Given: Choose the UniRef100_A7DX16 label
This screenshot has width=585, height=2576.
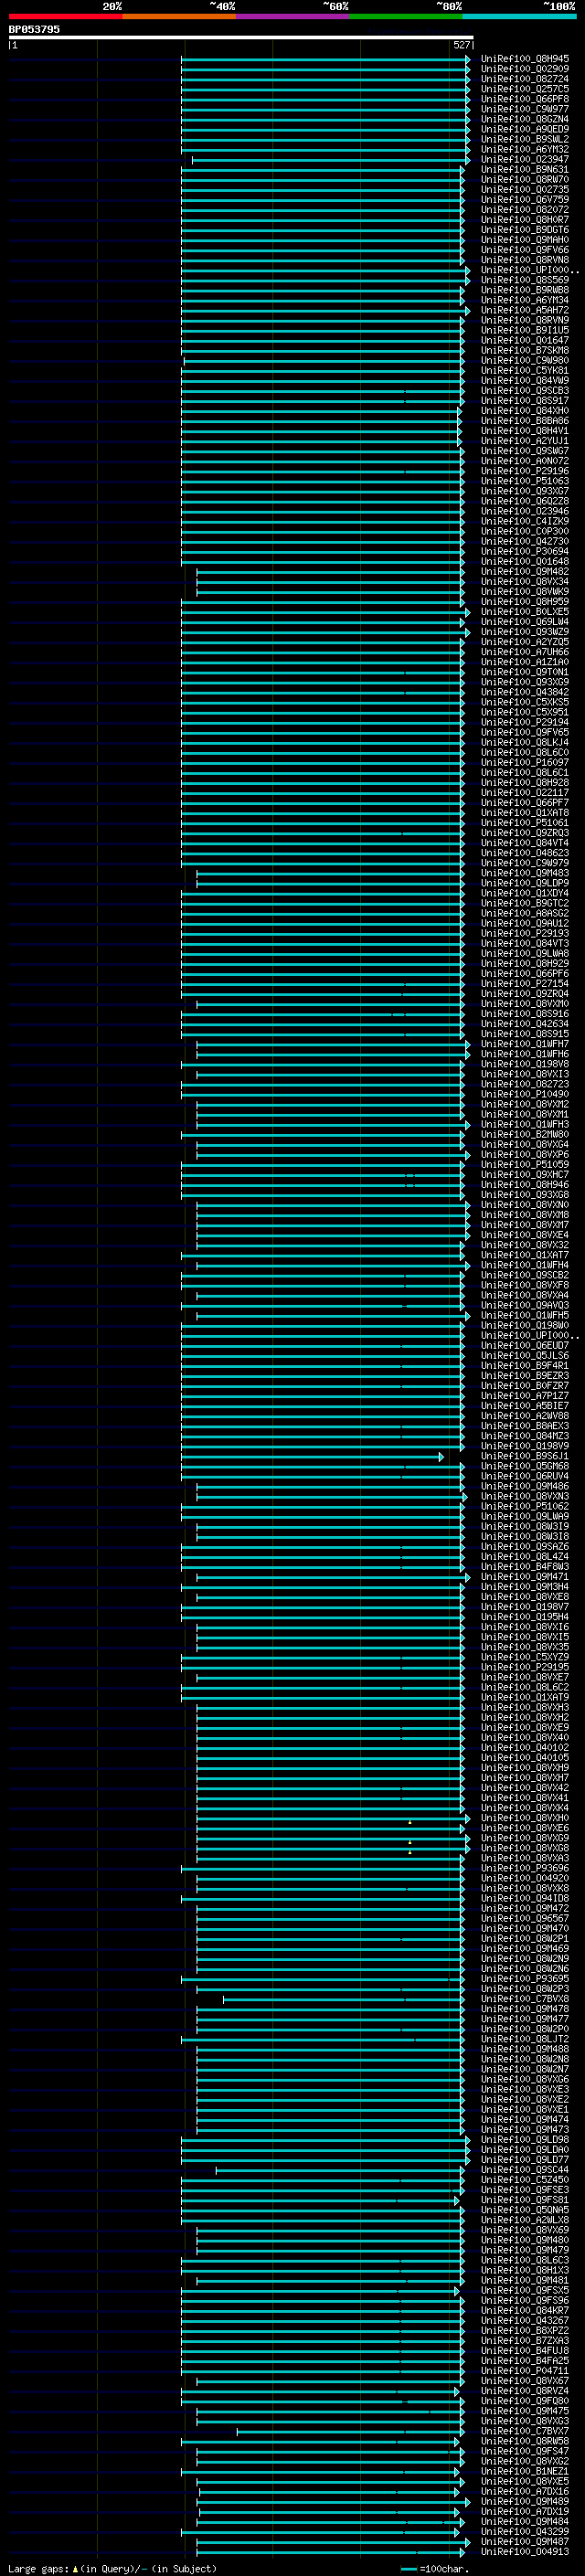Looking at the screenshot, I should pyautogui.click(x=525, y=2491).
